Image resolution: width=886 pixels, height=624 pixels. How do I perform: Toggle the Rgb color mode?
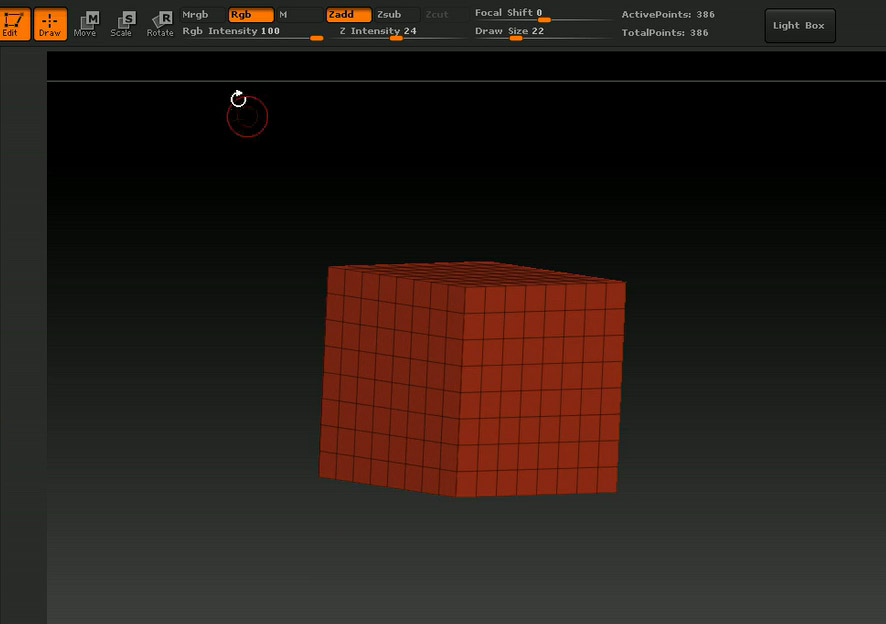pos(251,15)
